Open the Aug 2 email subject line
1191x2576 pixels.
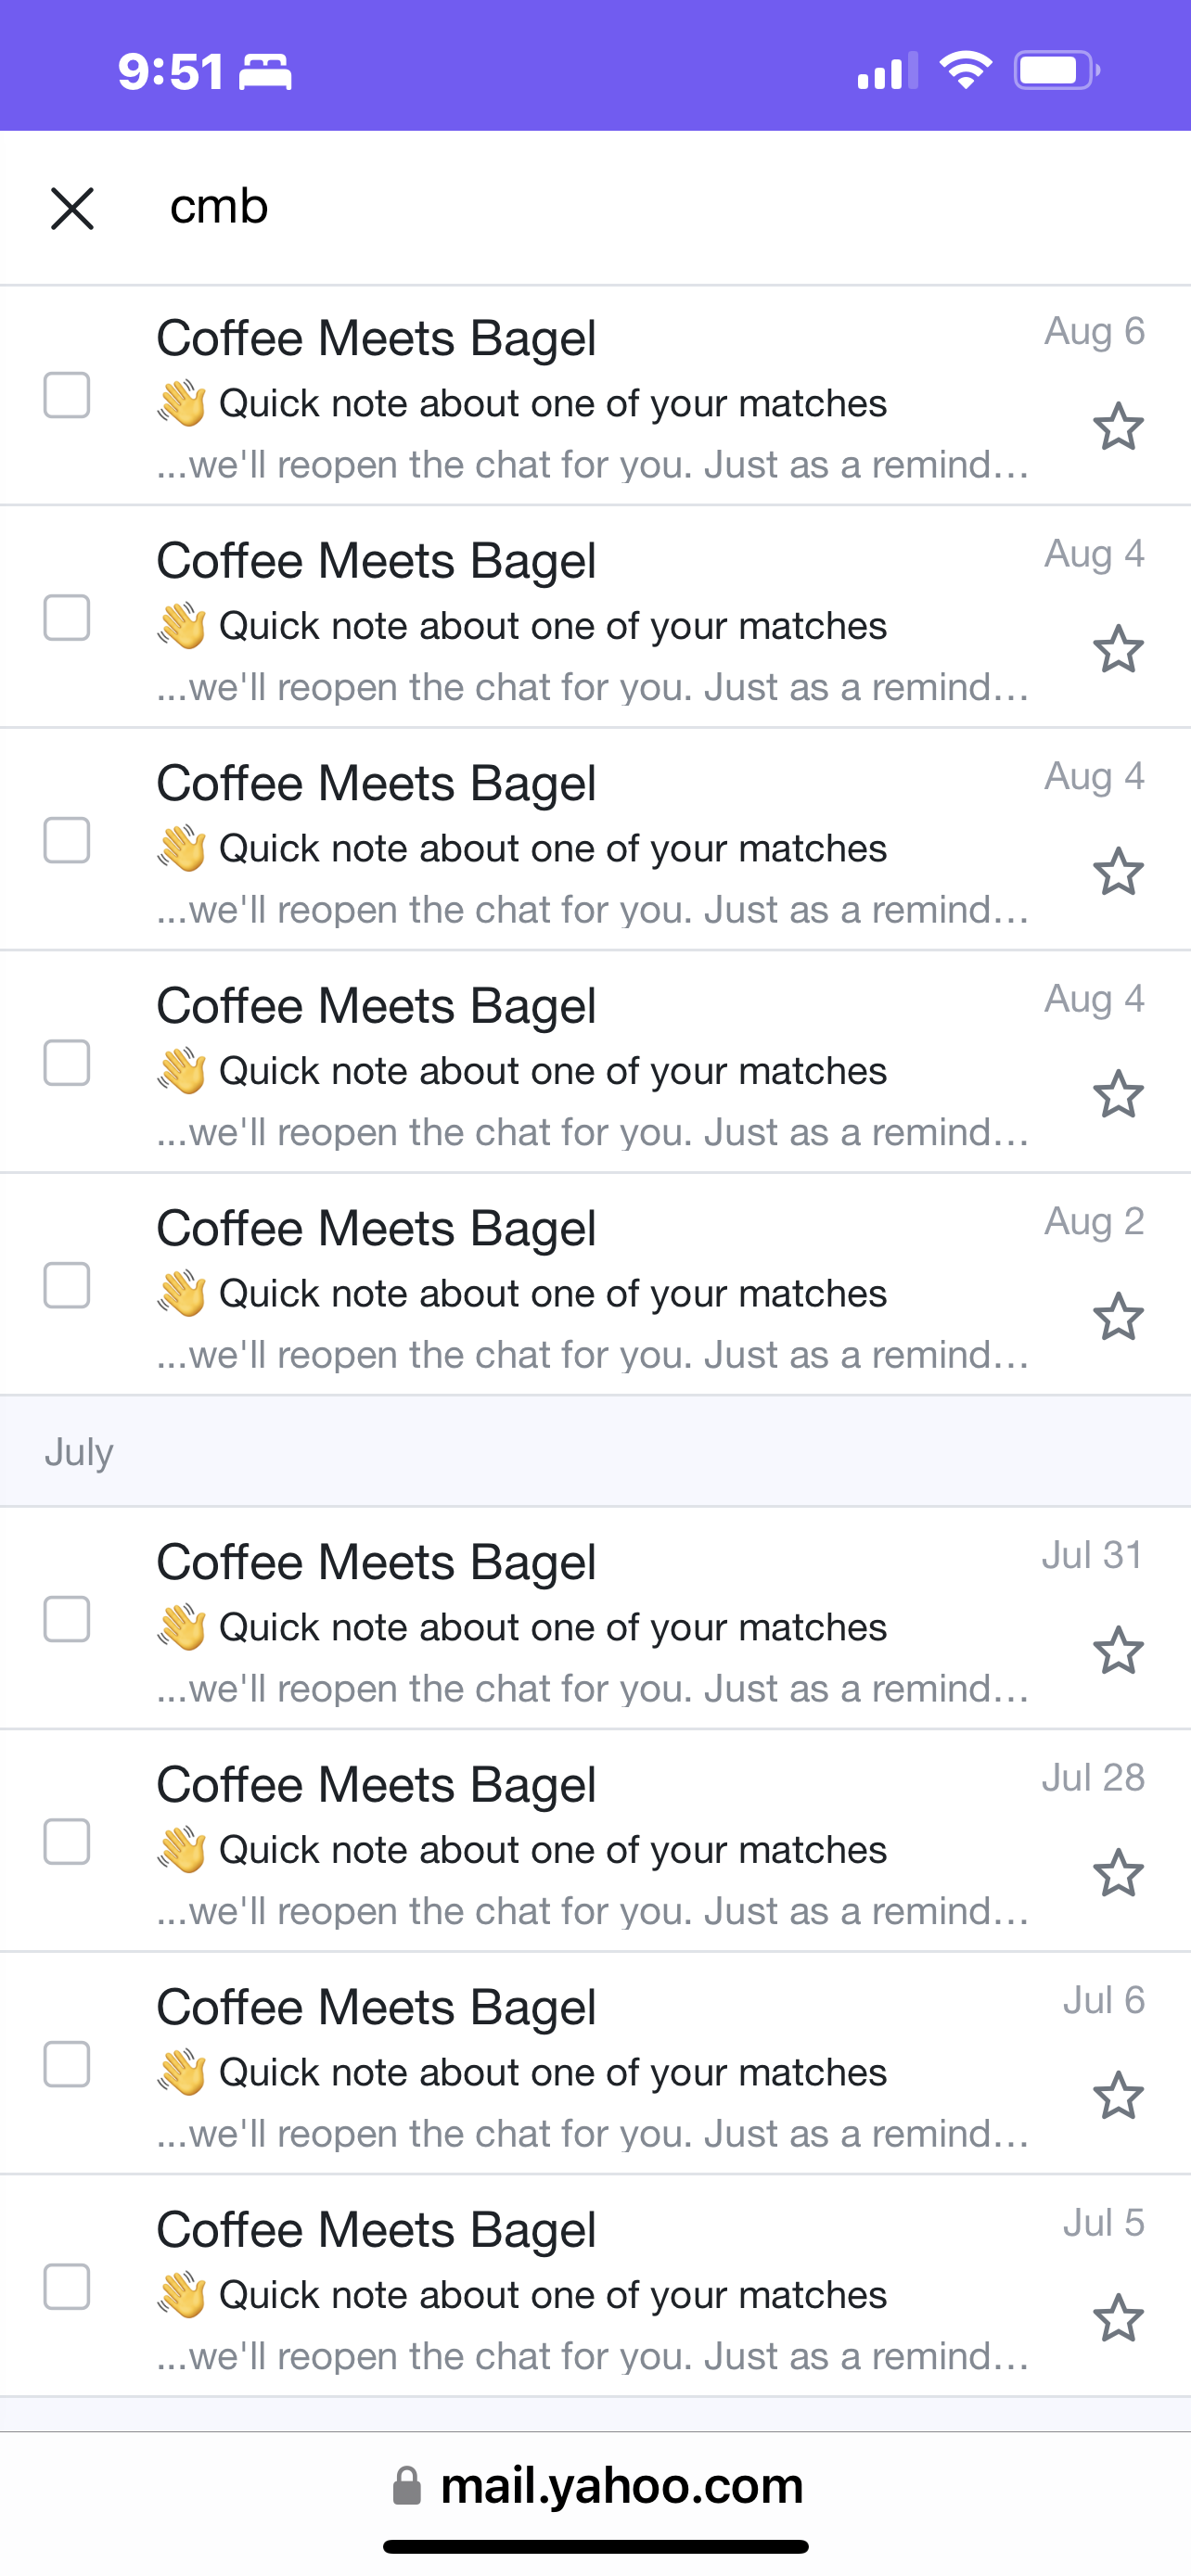click(x=553, y=1294)
